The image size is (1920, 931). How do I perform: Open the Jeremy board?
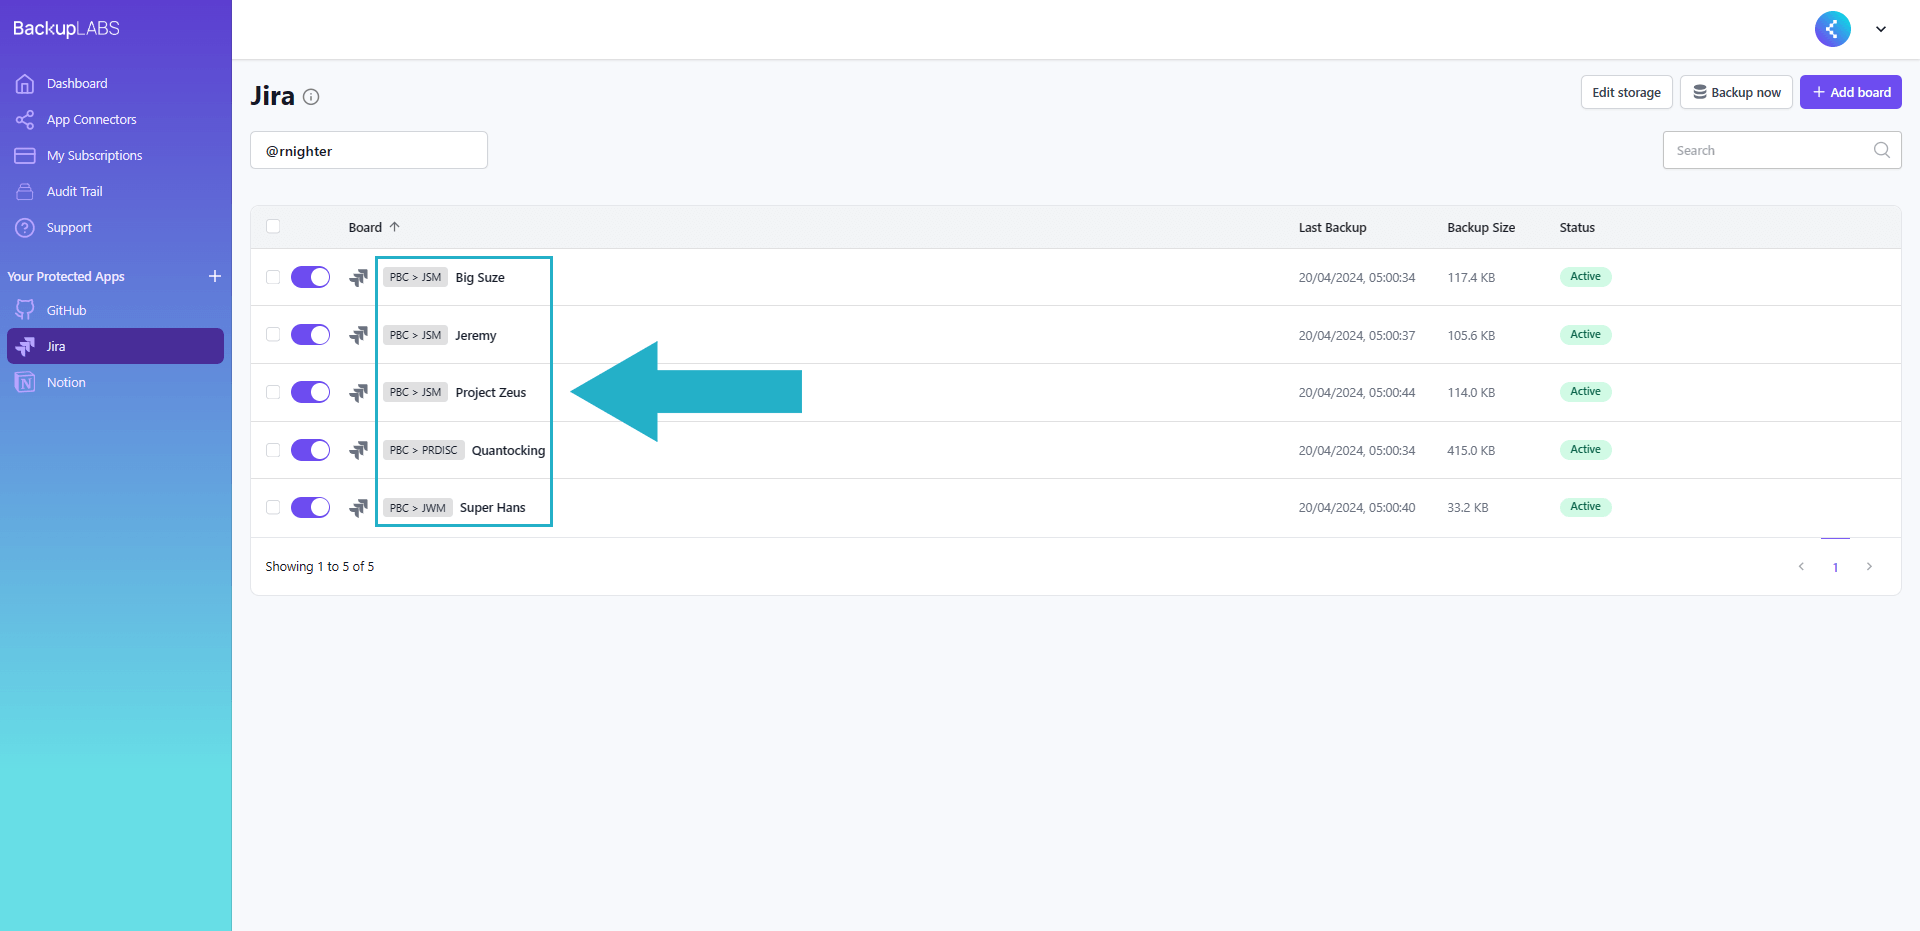click(x=476, y=336)
